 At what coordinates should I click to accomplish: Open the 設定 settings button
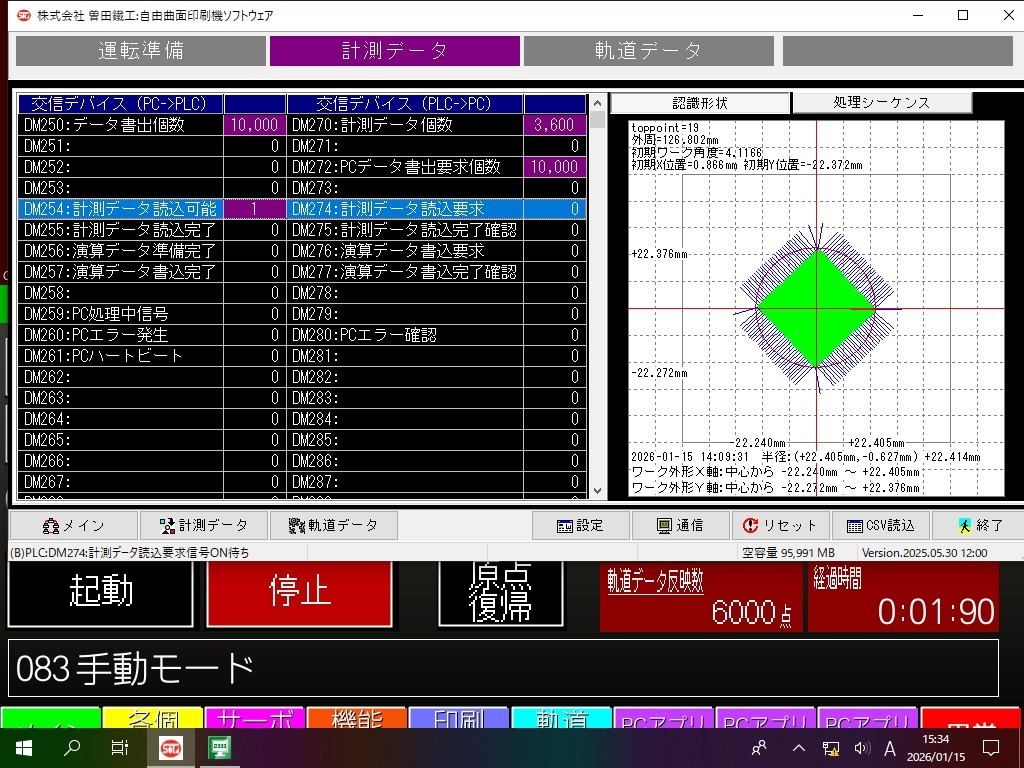[581, 526]
